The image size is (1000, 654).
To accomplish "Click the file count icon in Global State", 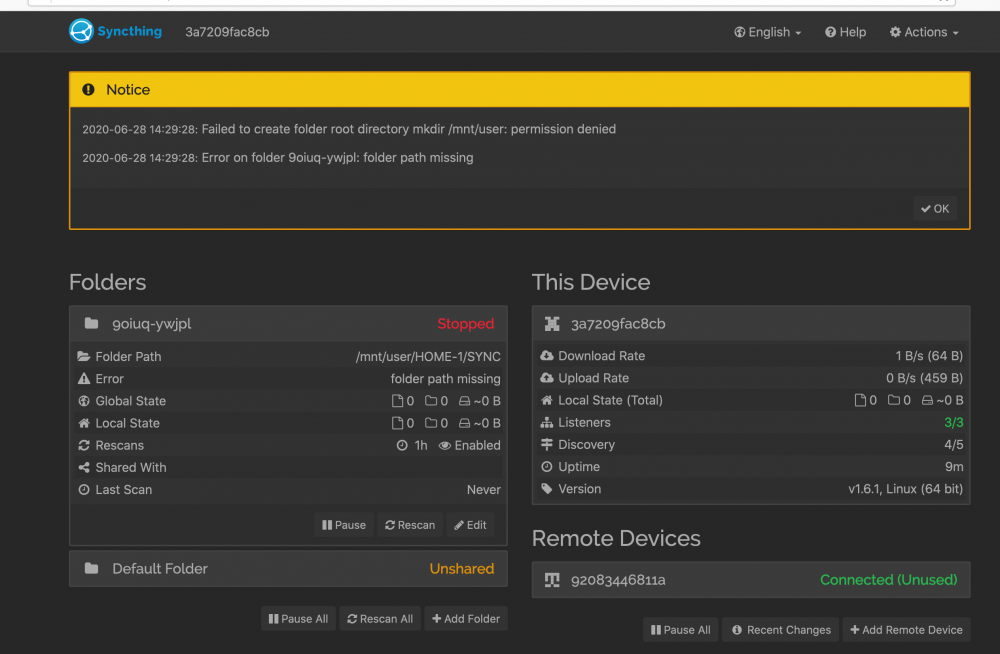I will (x=397, y=401).
